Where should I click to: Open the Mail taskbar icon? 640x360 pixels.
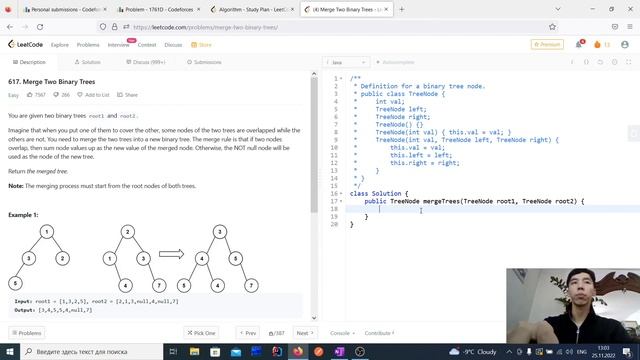(x=236, y=351)
